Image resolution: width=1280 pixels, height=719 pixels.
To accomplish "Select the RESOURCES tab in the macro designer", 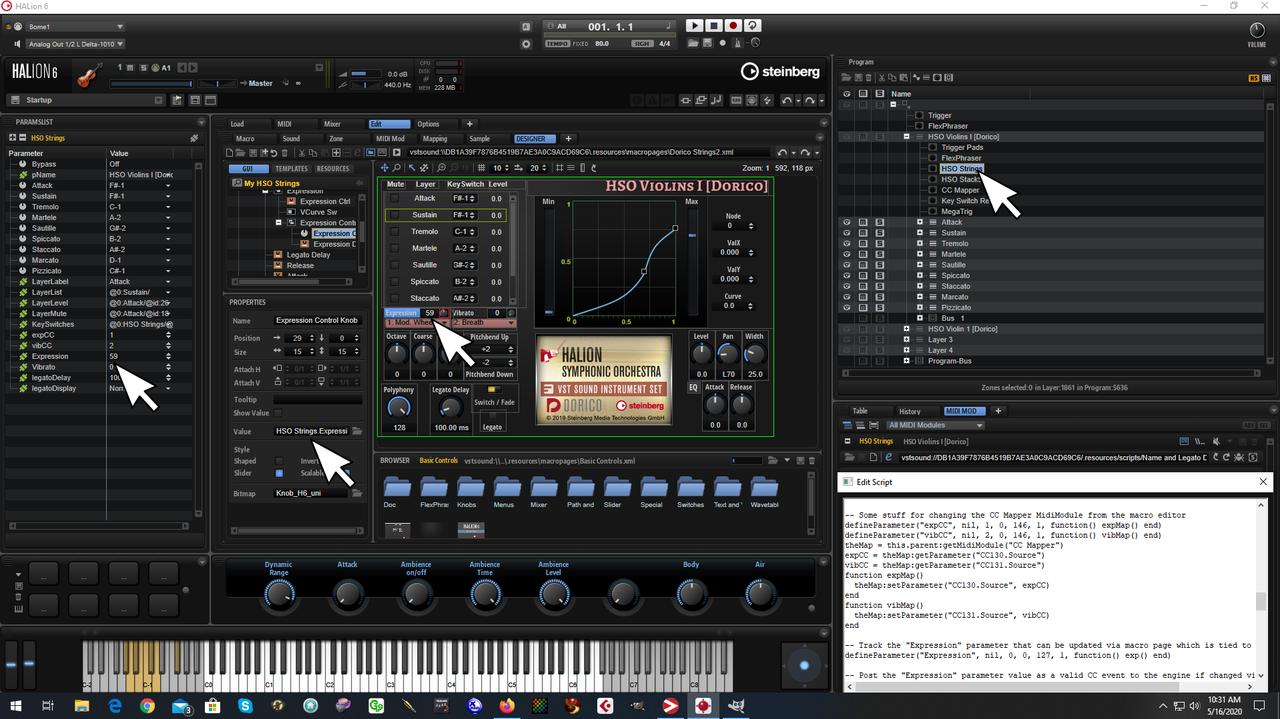I will [x=333, y=169].
